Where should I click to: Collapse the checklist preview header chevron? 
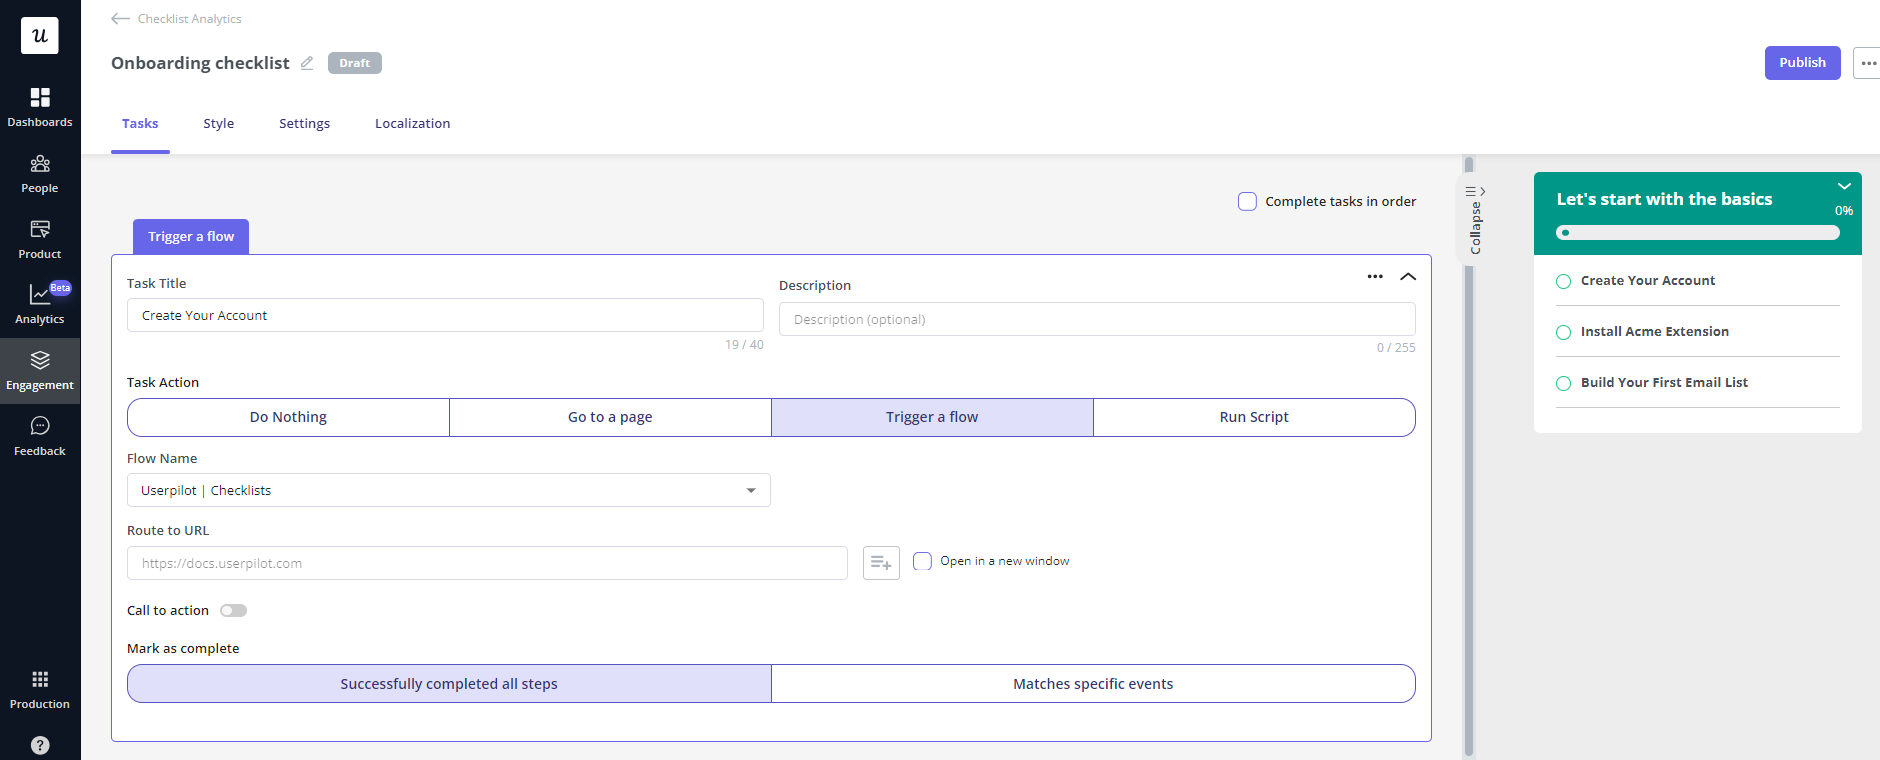(1844, 187)
